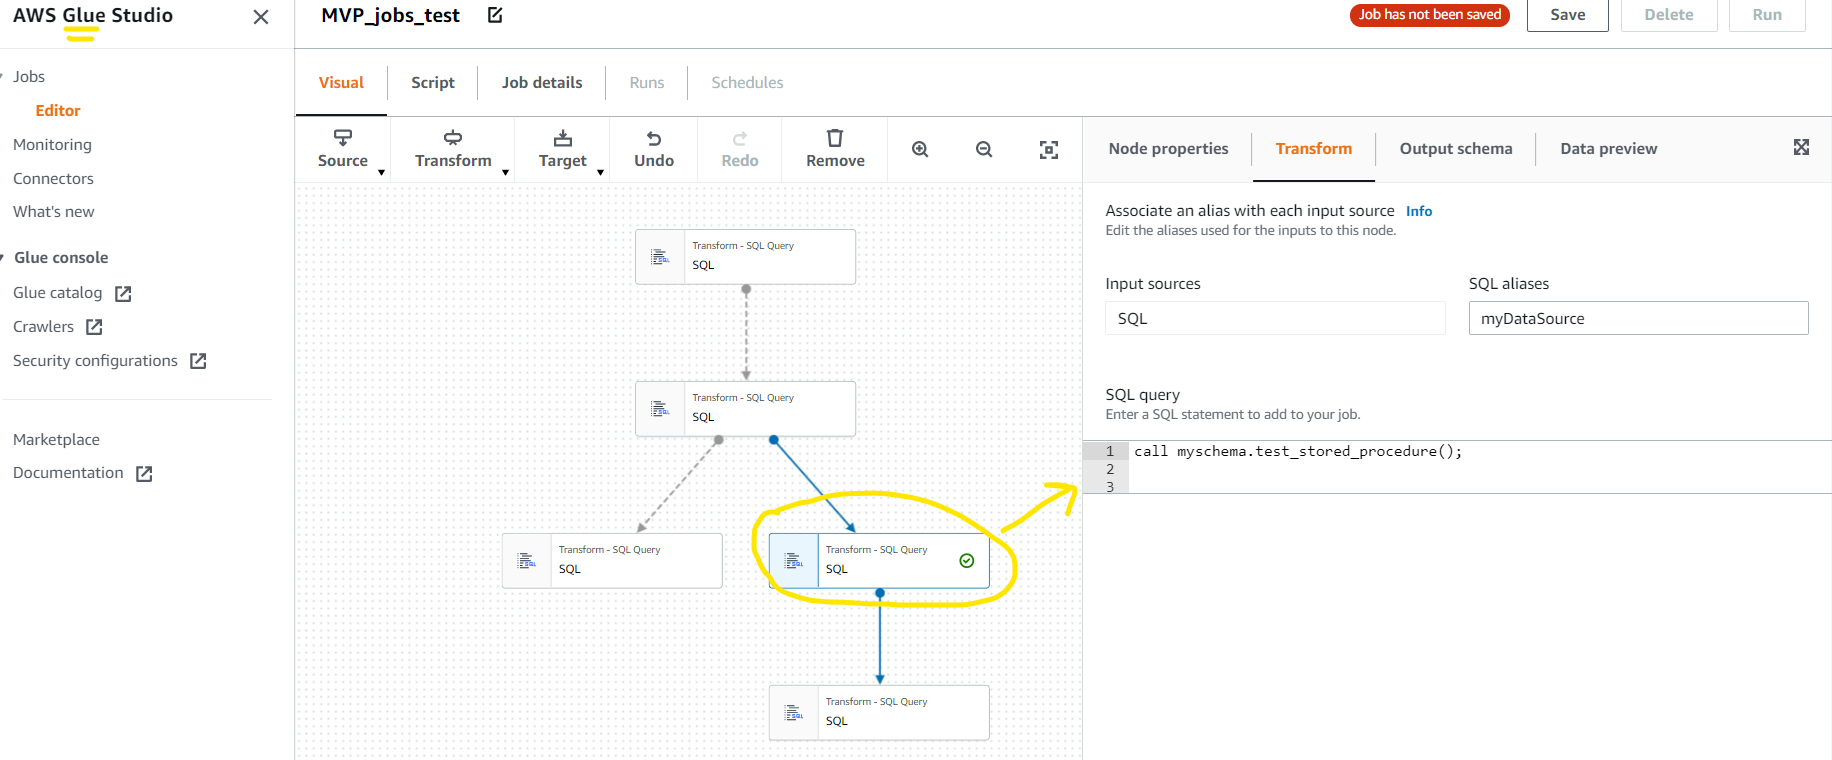The image size is (1832, 760).
Task: Switch to the Script tab
Action: pyautogui.click(x=433, y=83)
